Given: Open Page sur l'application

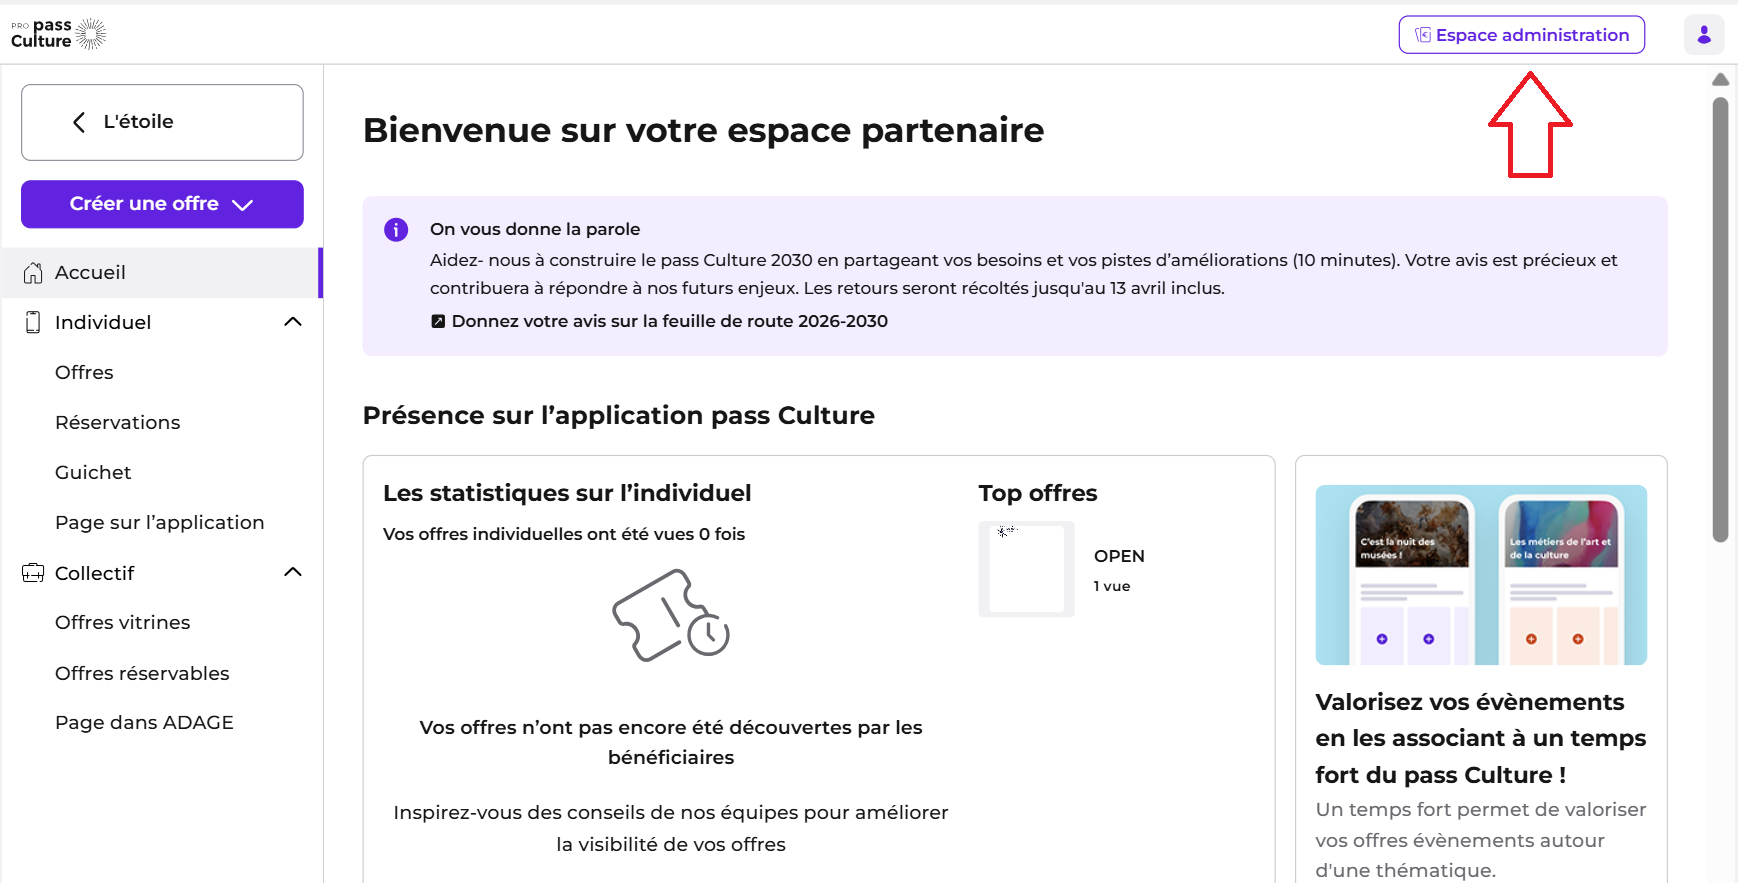Looking at the screenshot, I should tap(160, 522).
